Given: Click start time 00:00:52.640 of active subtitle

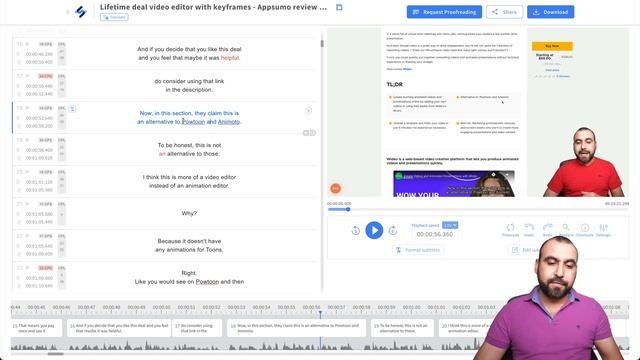Looking at the screenshot, I should click(x=39, y=118).
